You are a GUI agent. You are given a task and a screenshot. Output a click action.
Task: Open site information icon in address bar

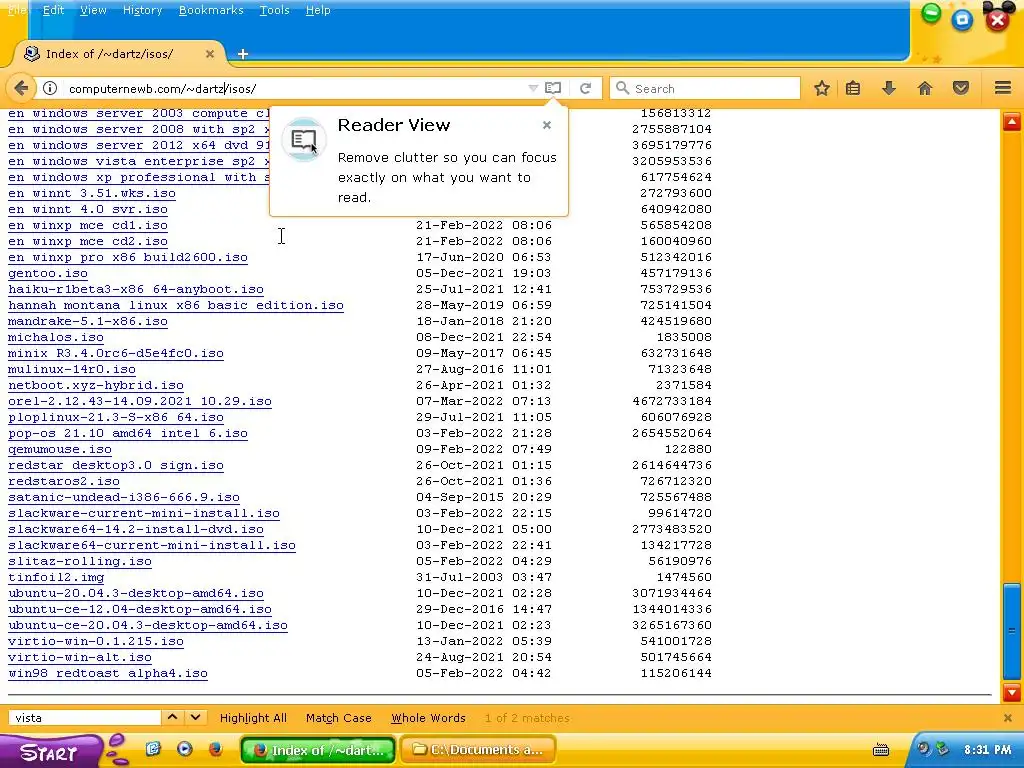point(50,88)
